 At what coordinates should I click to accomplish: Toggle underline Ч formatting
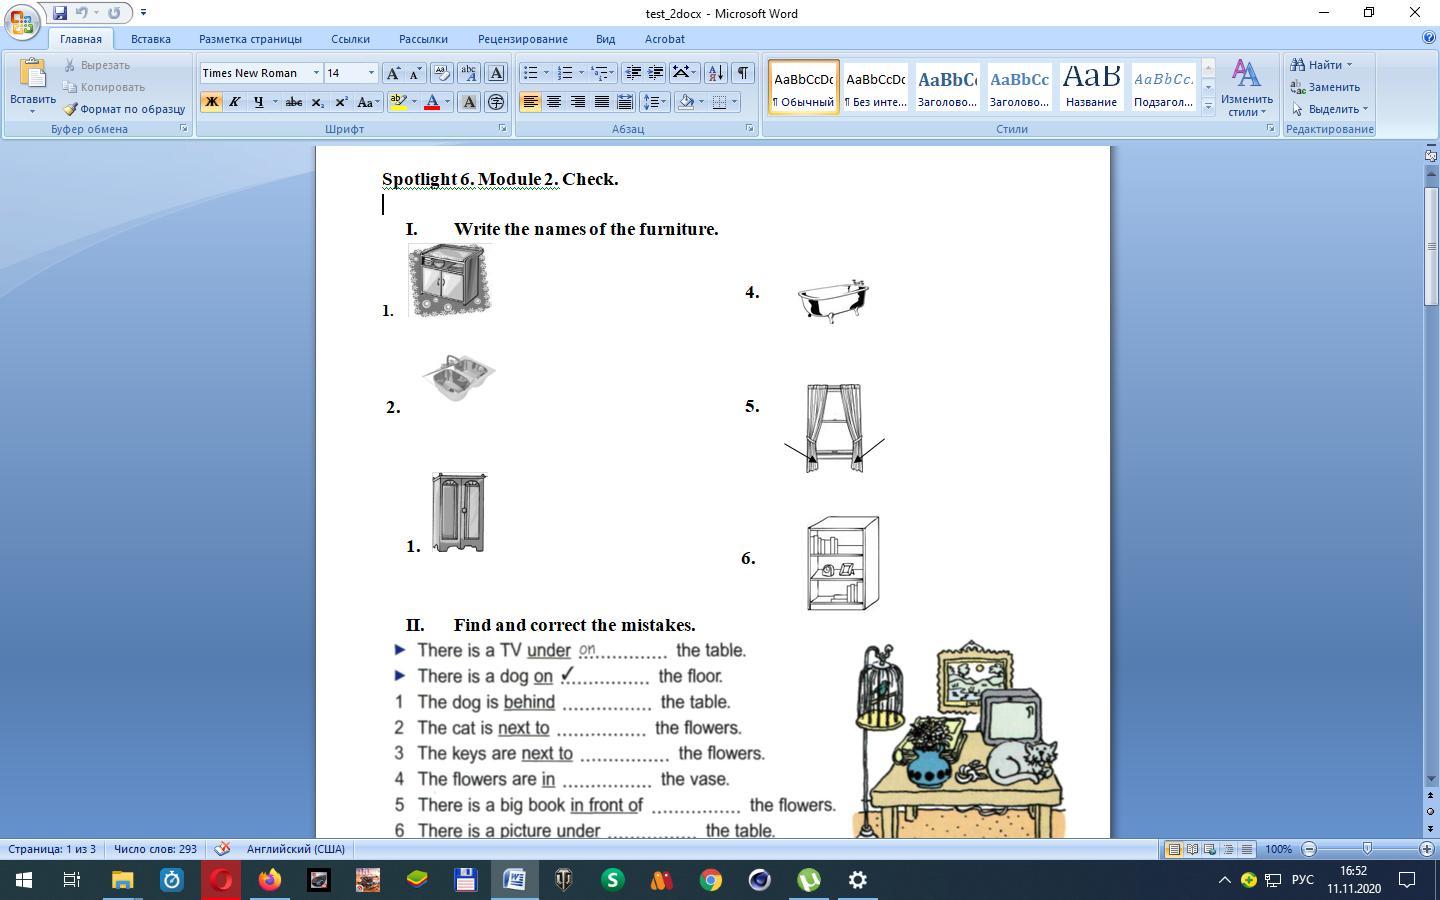click(259, 102)
